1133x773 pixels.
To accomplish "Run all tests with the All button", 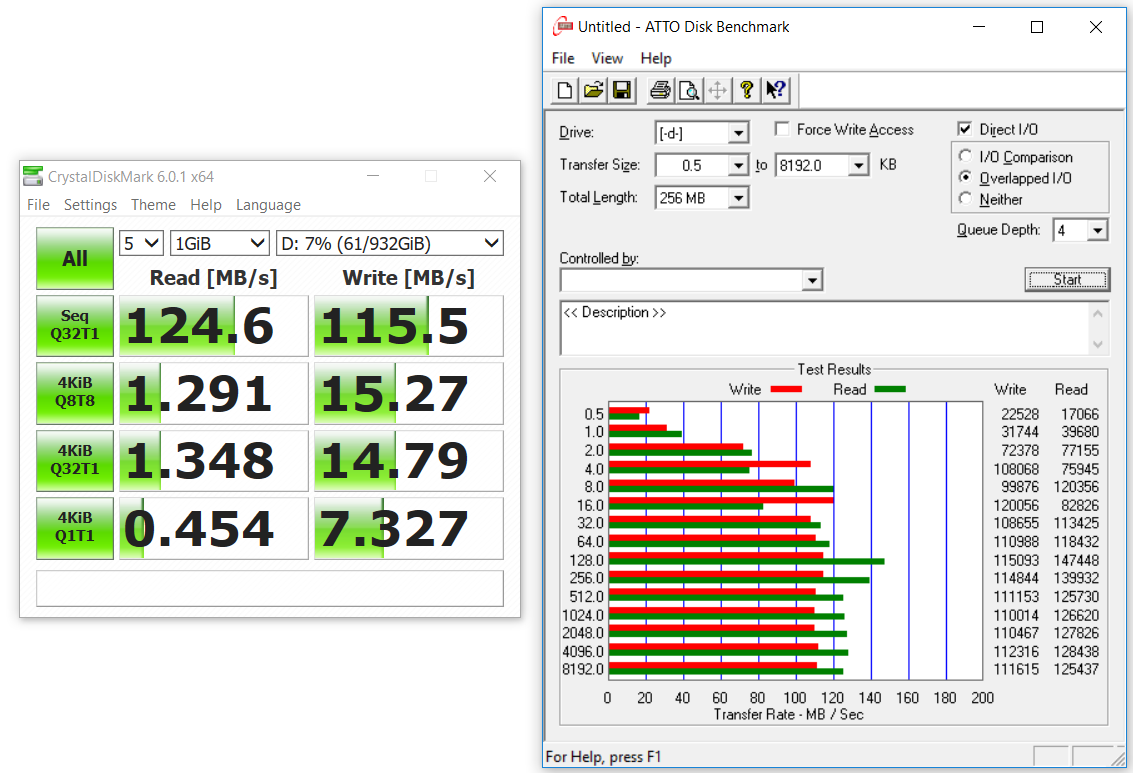I will pos(75,259).
